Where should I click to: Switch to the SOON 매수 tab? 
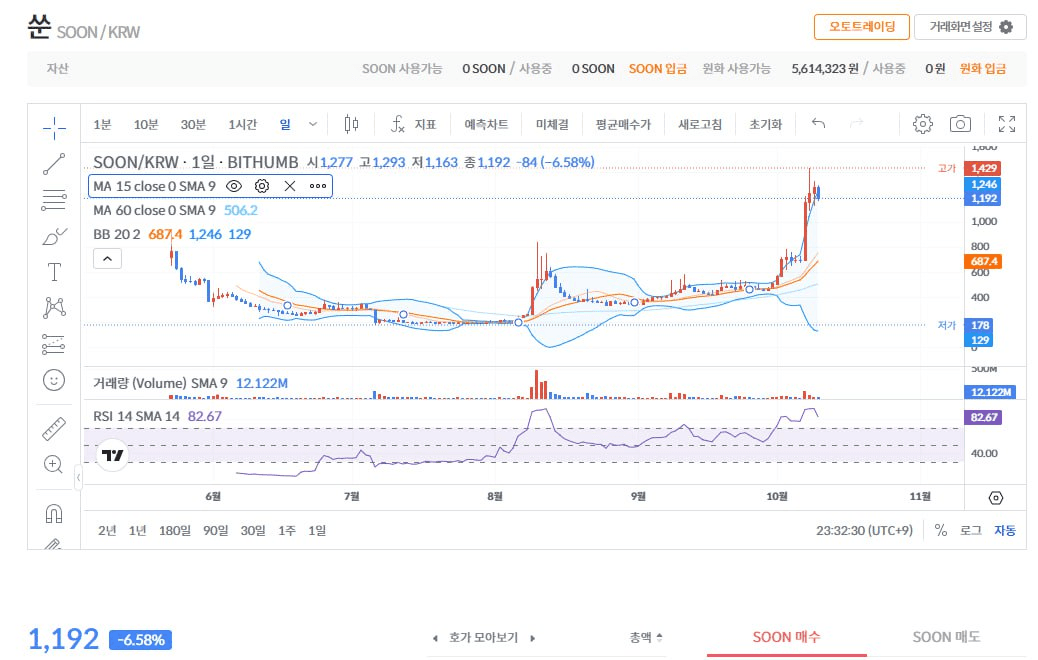click(786, 637)
